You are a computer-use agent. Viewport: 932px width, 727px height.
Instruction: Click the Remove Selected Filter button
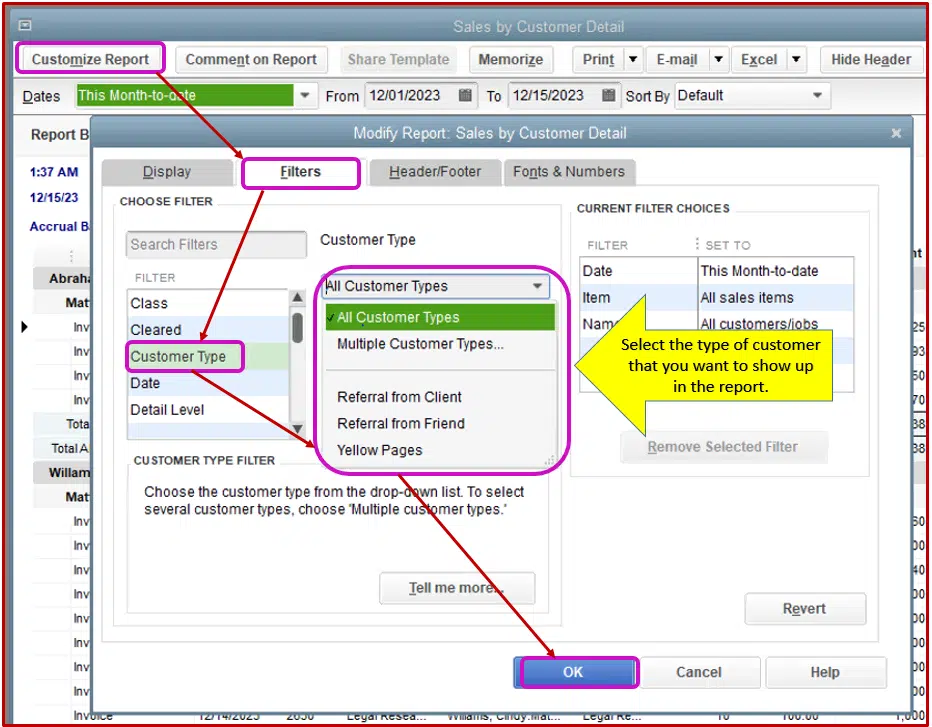pyautogui.click(x=723, y=447)
